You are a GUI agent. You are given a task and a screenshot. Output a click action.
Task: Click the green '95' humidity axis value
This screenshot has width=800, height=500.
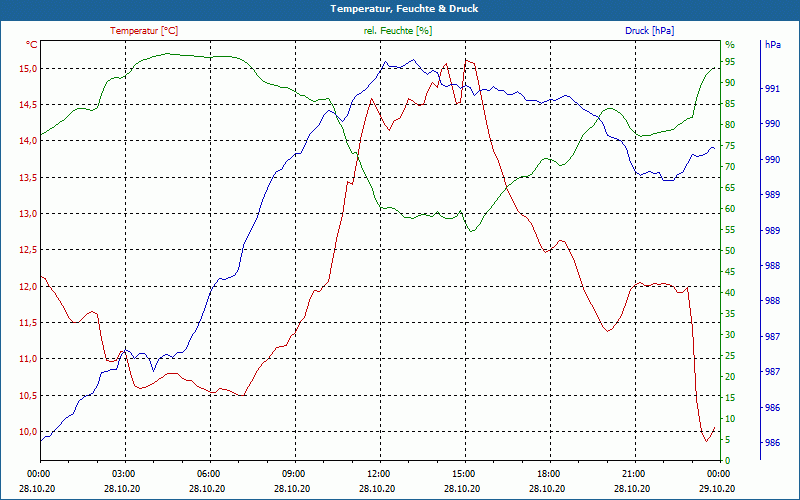tap(730, 62)
